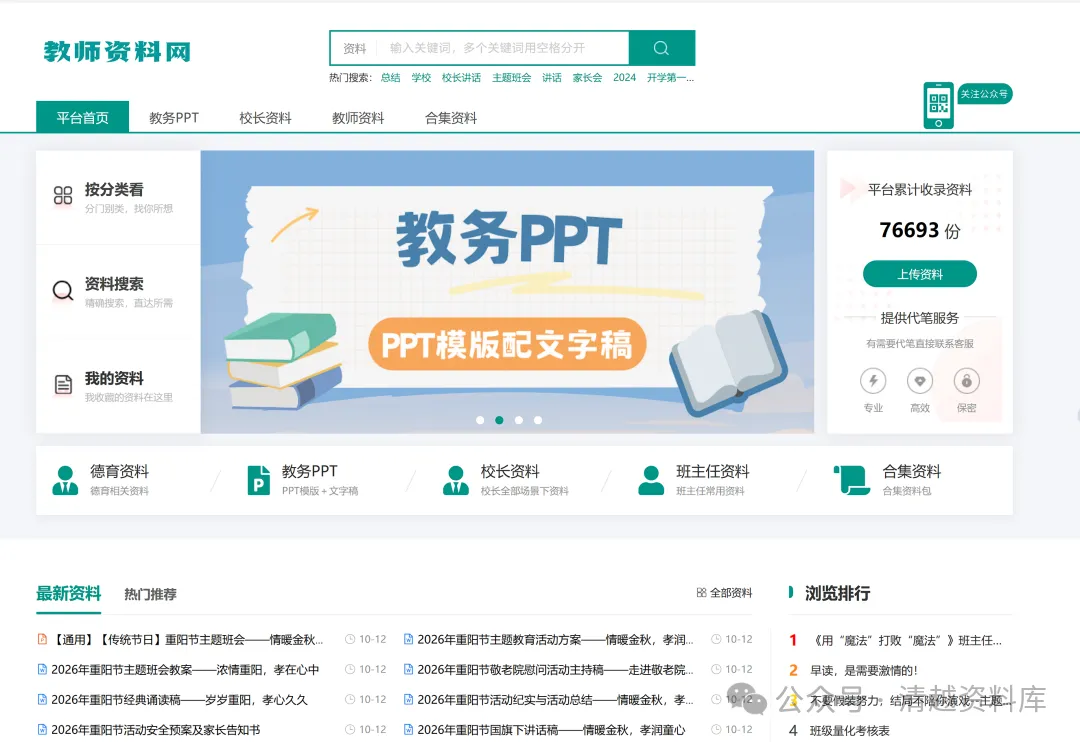Open the 平台首页 navigation tab

click(x=83, y=117)
